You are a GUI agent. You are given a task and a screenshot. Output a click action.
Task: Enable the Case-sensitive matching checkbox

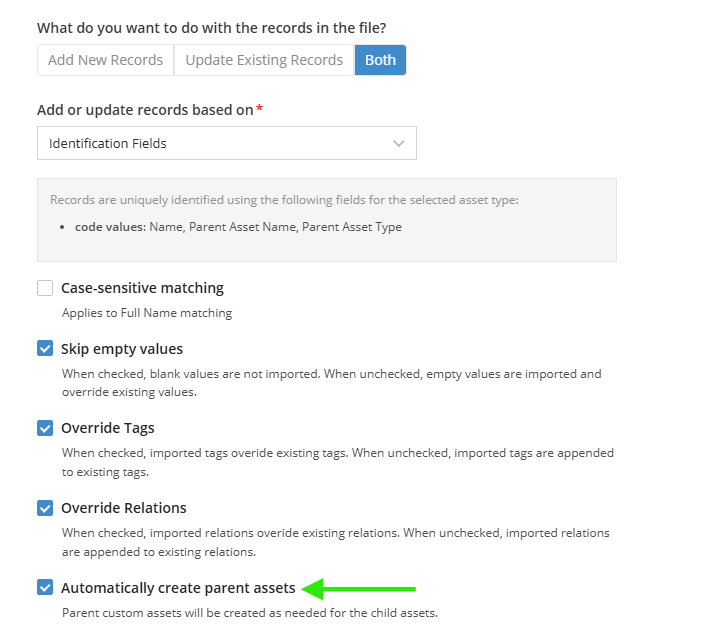click(x=45, y=288)
